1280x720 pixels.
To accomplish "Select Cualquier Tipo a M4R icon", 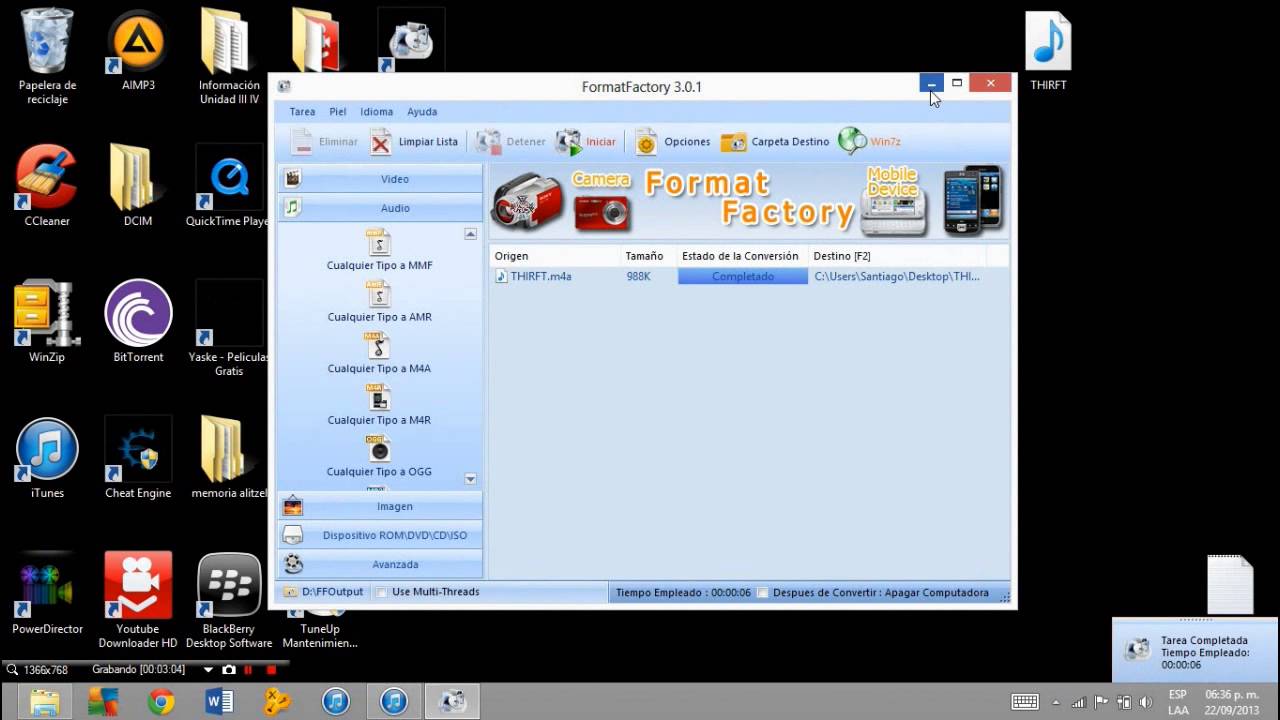I will coord(379,397).
